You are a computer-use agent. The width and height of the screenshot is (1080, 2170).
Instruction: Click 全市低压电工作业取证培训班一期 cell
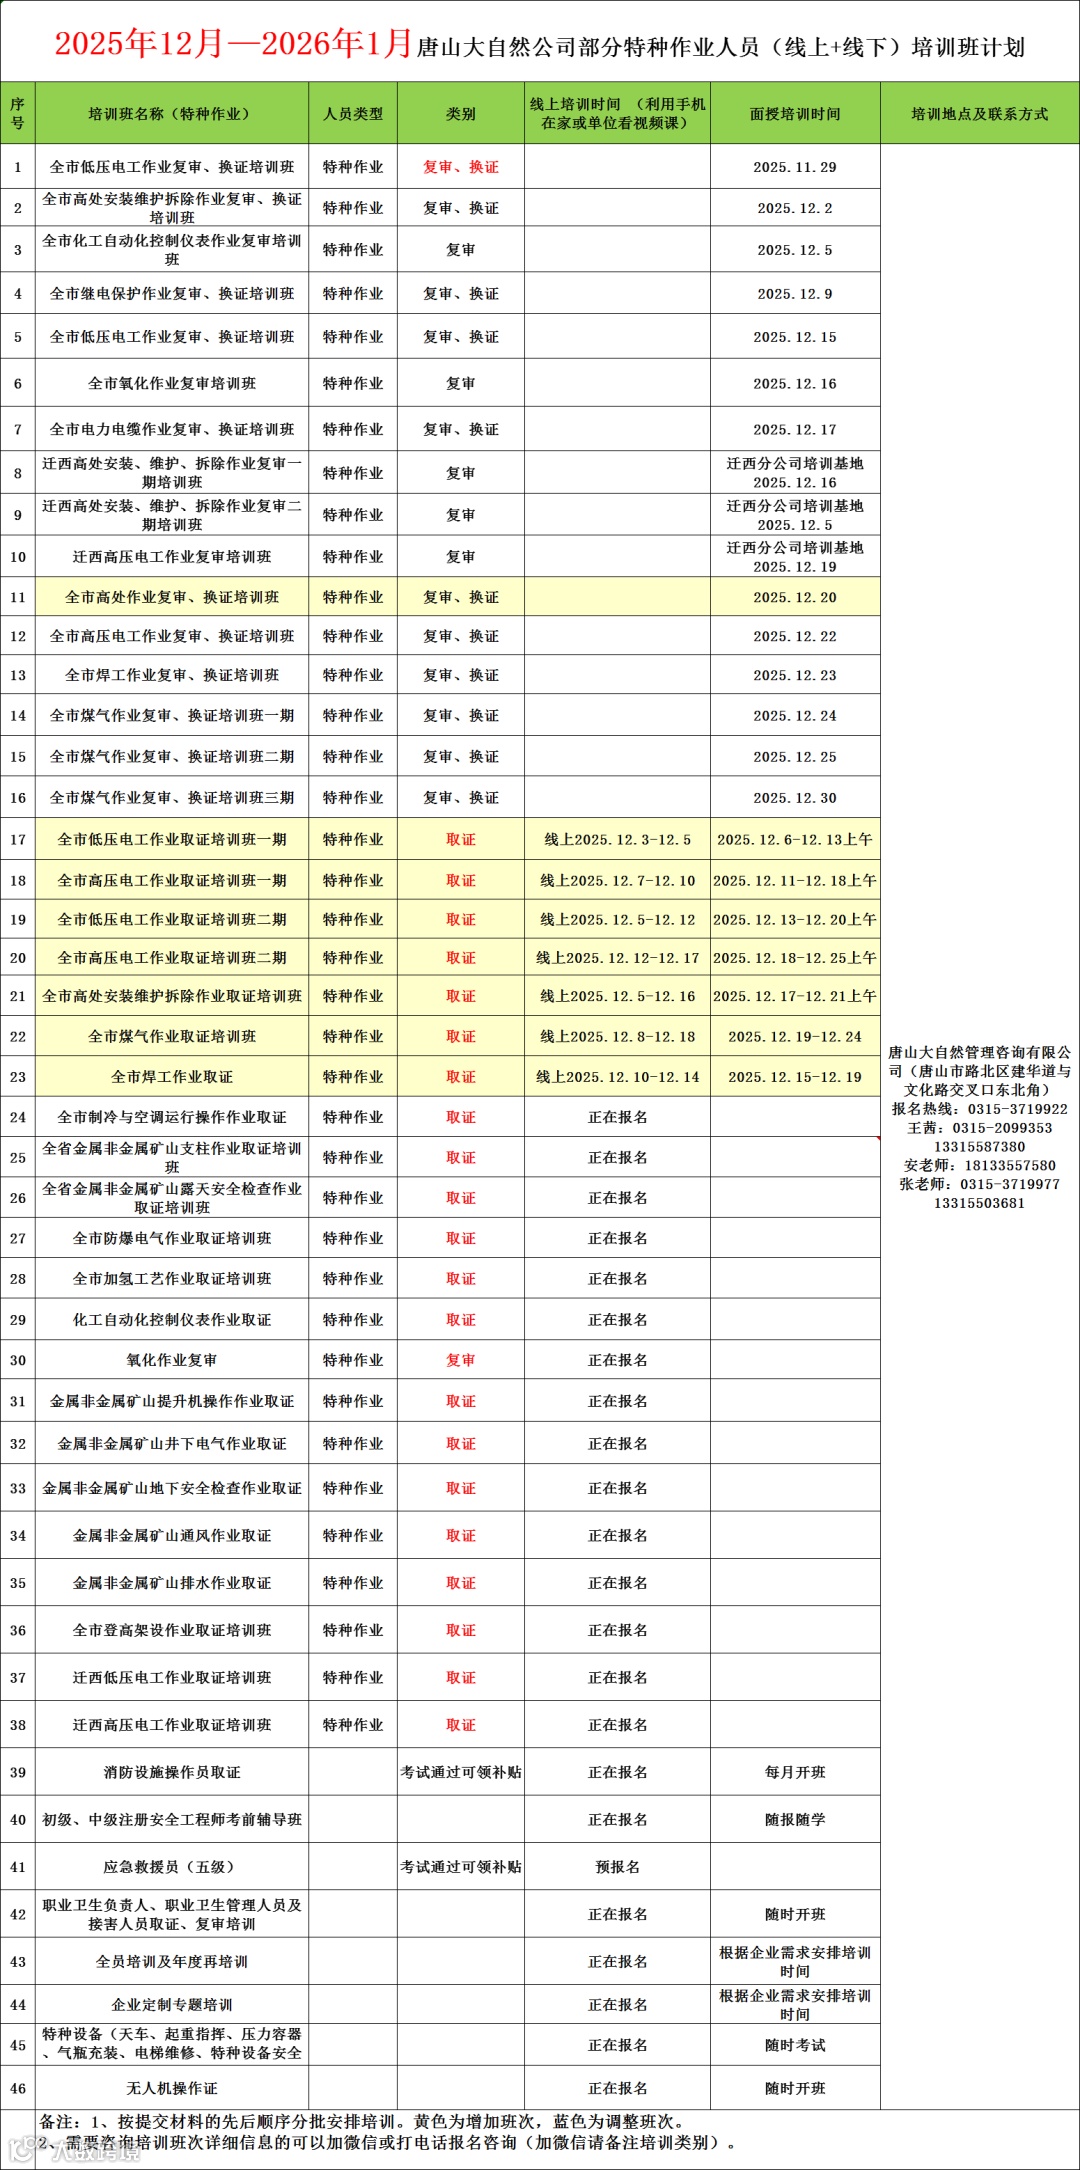point(172,839)
